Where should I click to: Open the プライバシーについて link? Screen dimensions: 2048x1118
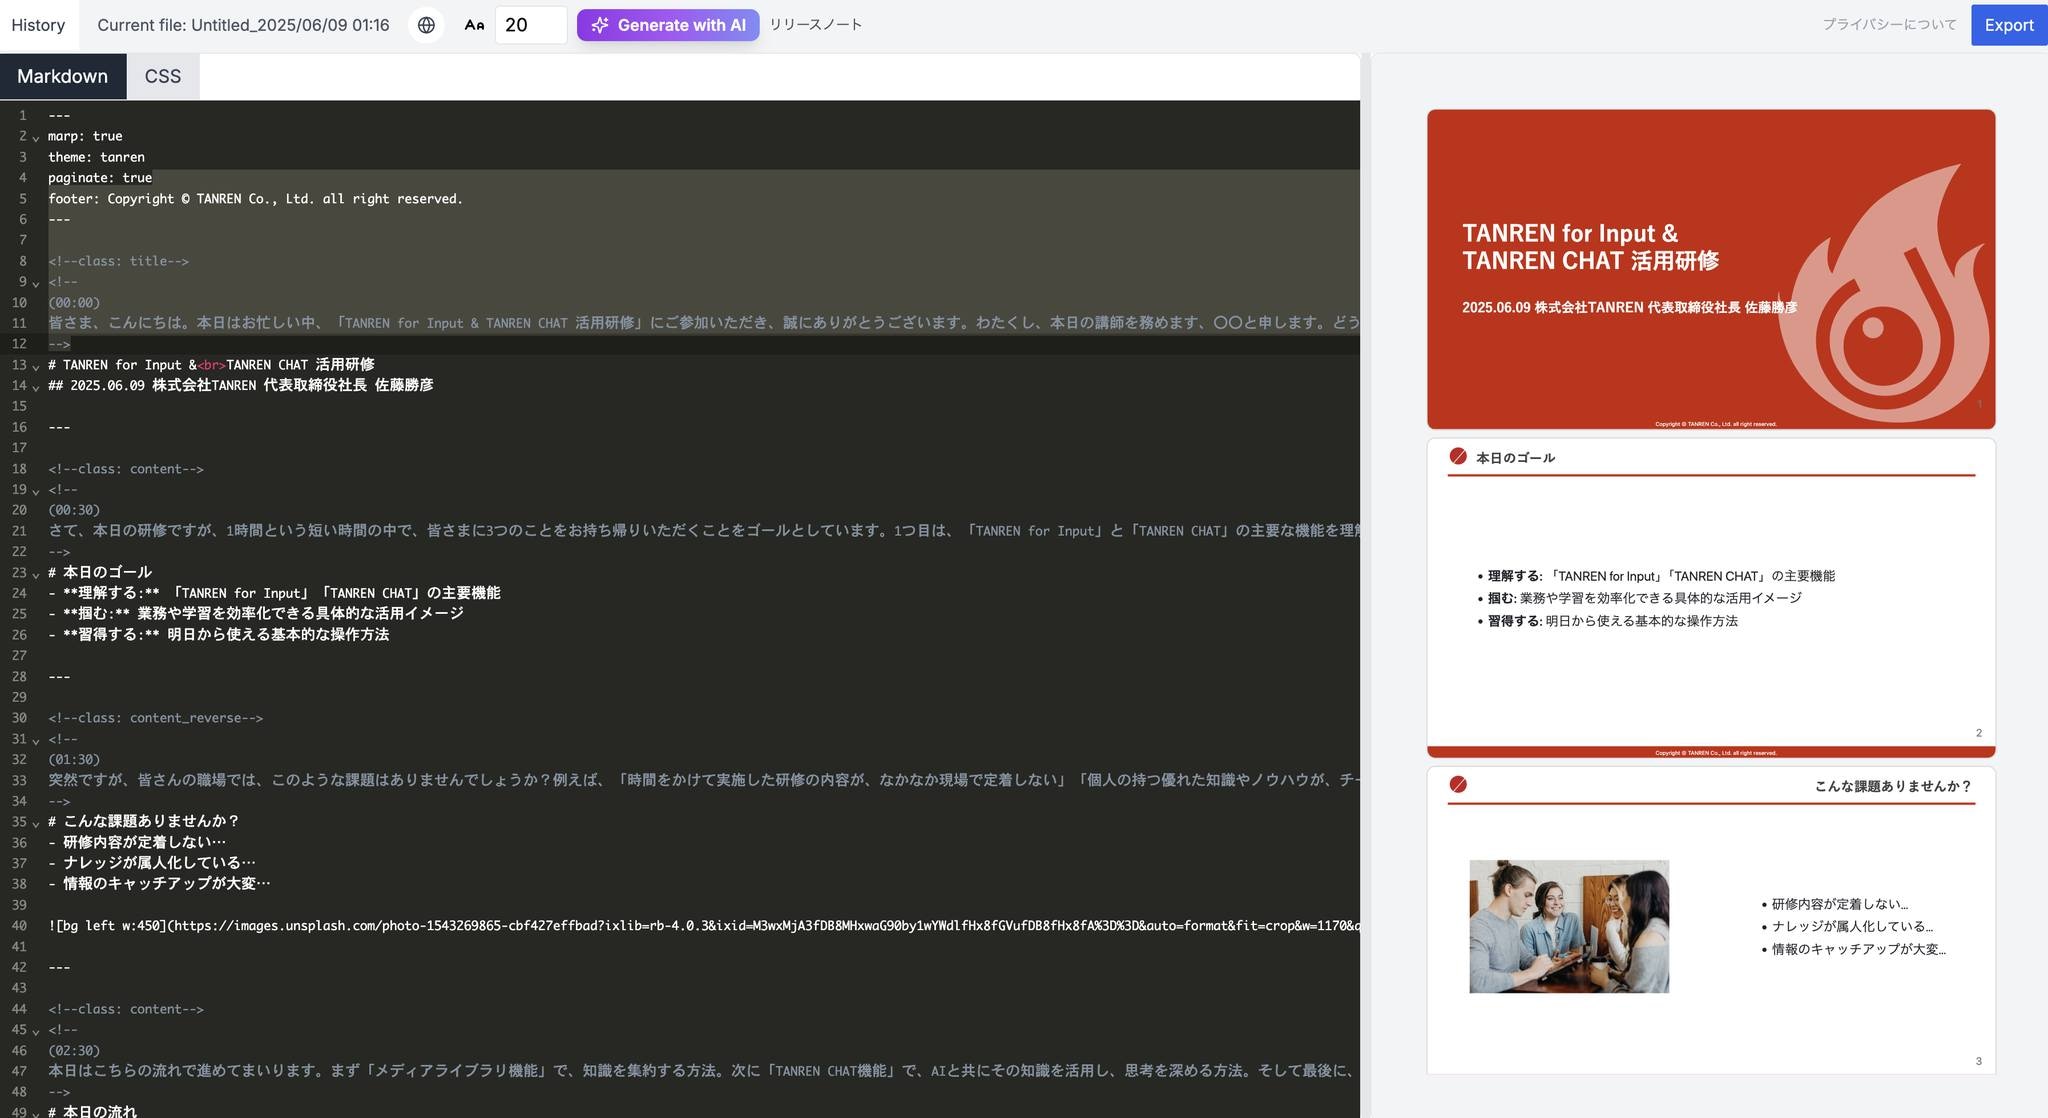coord(1888,25)
